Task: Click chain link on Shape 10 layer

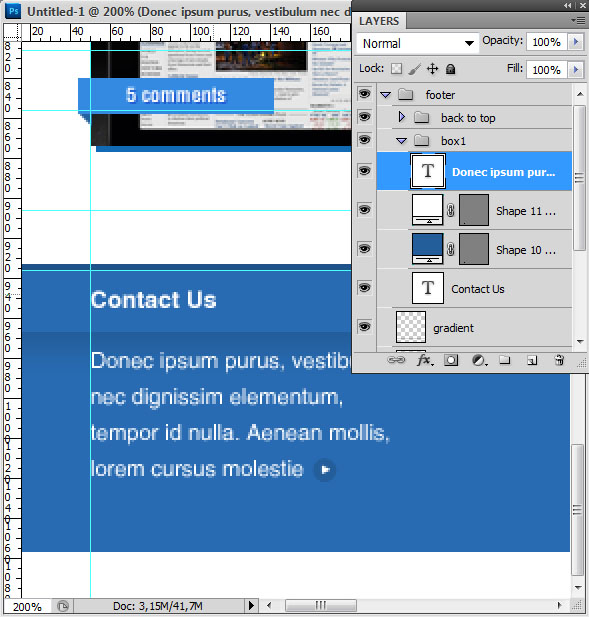Action: [x=451, y=249]
